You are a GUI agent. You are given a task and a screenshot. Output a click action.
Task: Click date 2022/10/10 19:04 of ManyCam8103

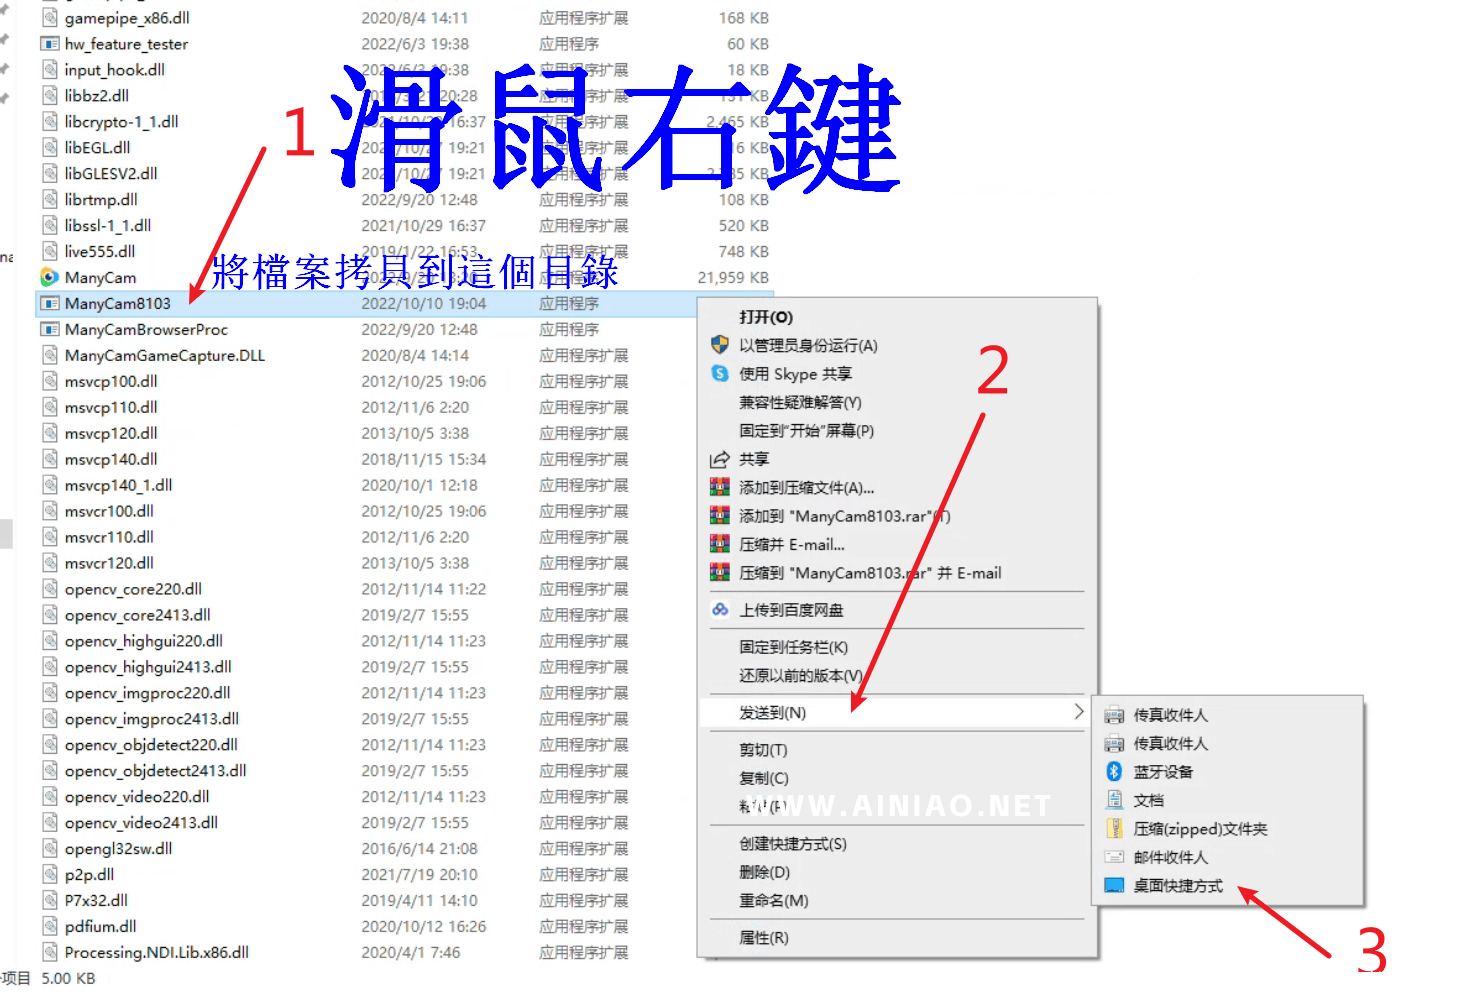[424, 303]
